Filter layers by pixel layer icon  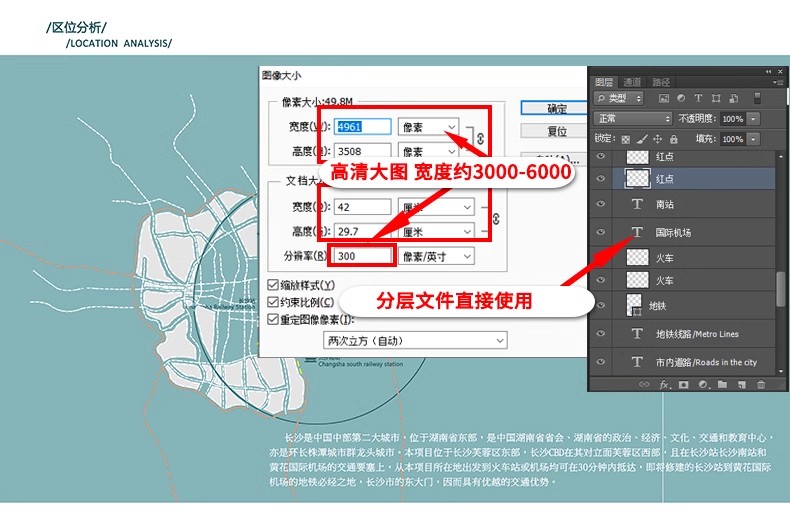[664, 98]
